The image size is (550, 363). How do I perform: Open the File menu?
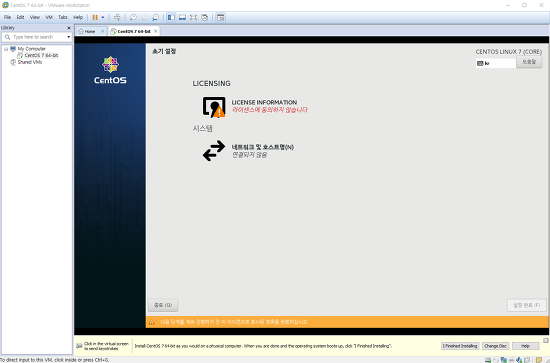point(7,17)
